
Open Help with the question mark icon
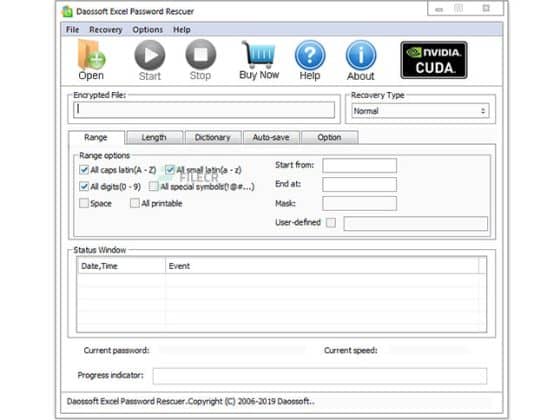click(310, 60)
